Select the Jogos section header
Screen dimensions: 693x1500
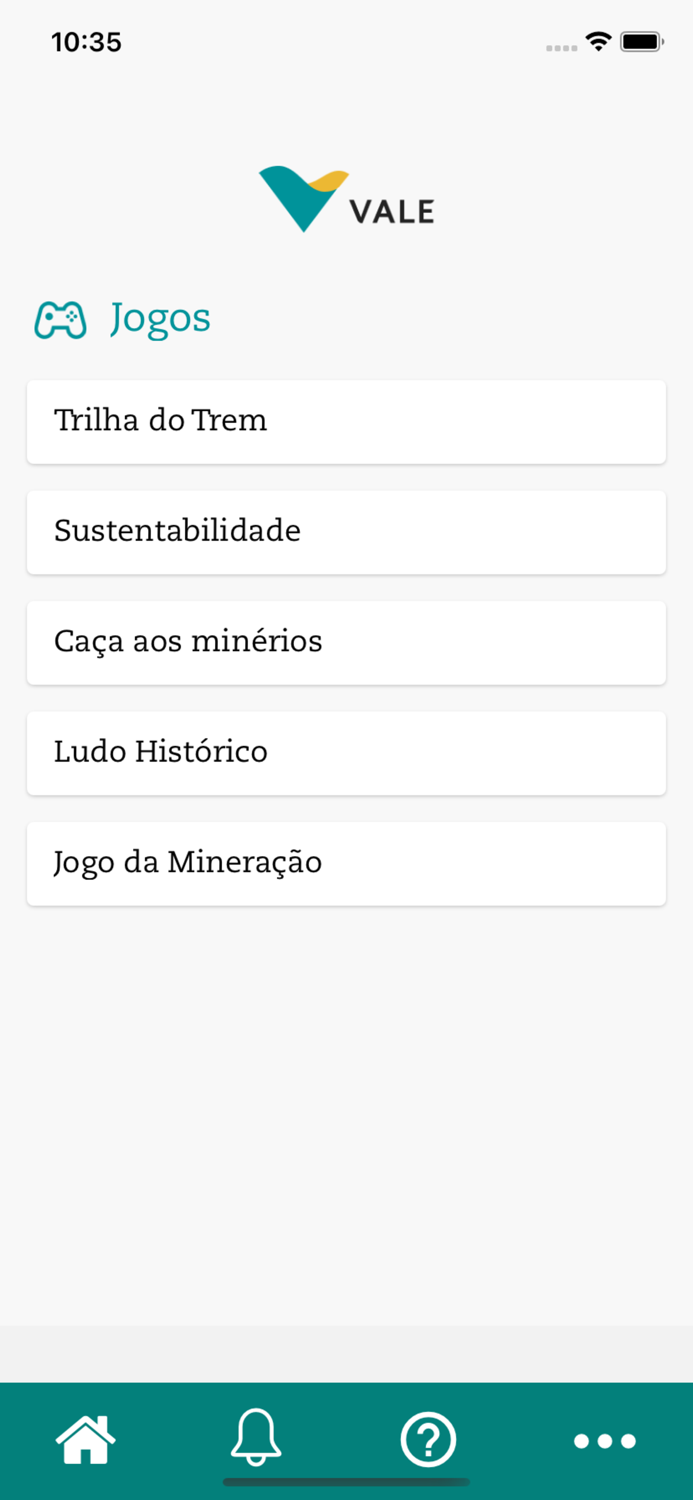pos(160,318)
